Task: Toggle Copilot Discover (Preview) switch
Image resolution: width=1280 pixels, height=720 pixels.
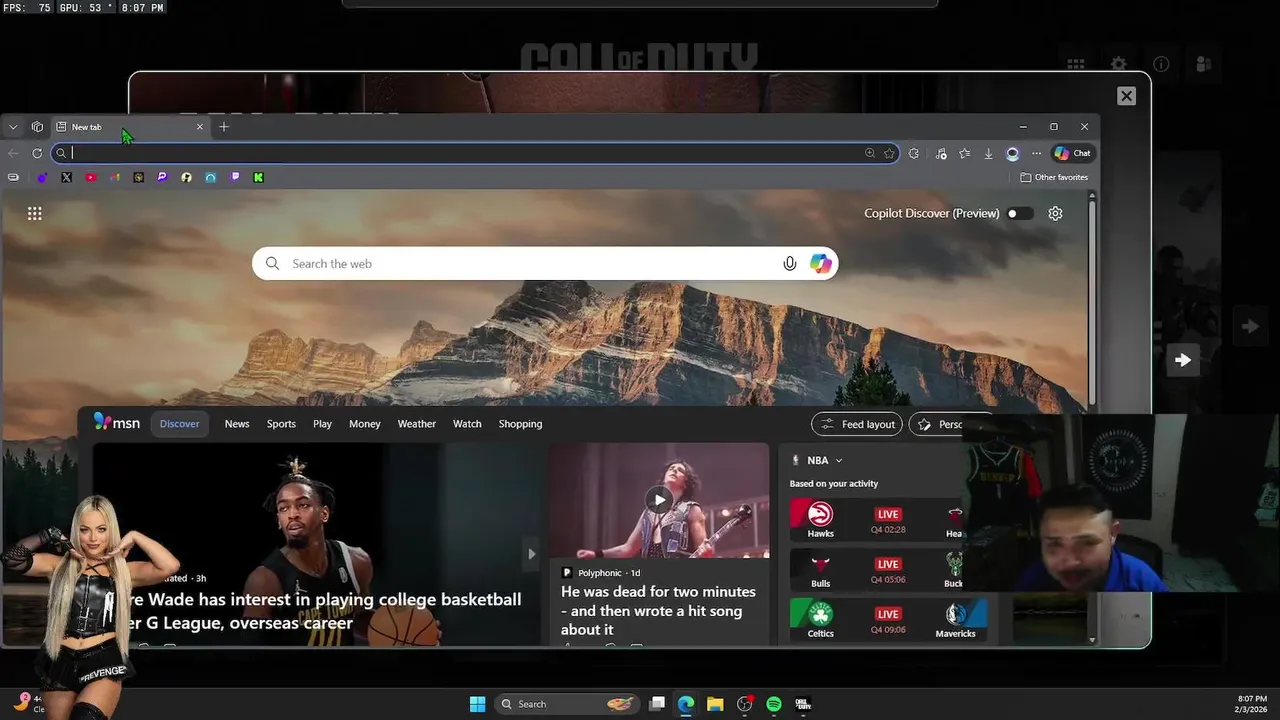Action: (x=1020, y=213)
